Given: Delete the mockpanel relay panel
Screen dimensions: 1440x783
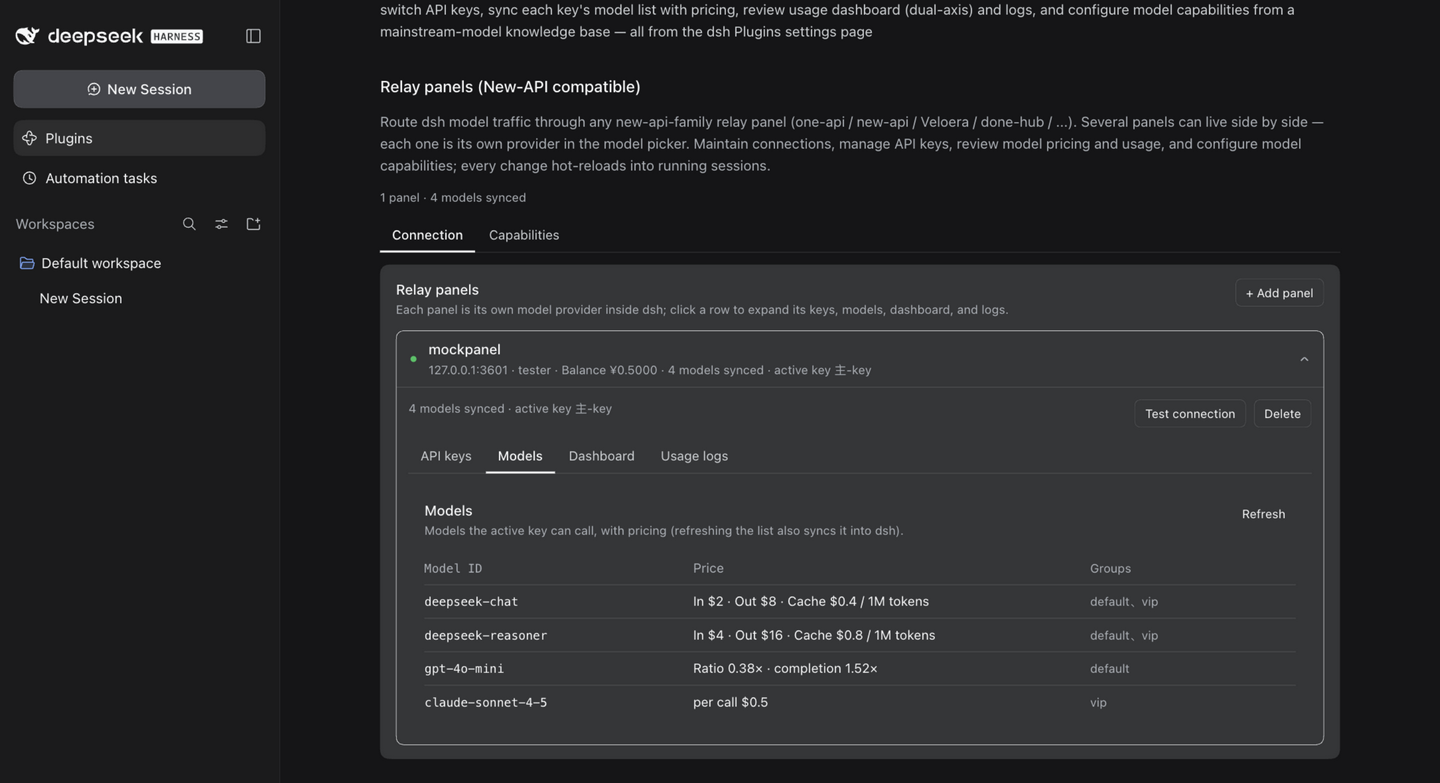Looking at the screenshot, I should [1282, 414].
